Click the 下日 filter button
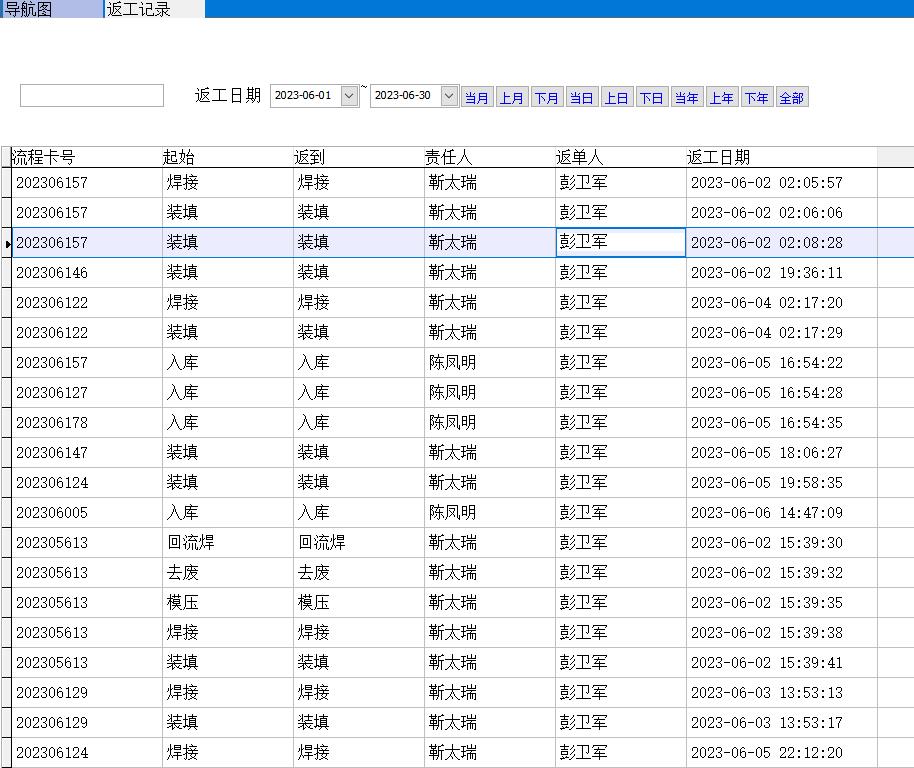Image resolution: width=914 pixels, height=768 pixels. pos(652,98)
